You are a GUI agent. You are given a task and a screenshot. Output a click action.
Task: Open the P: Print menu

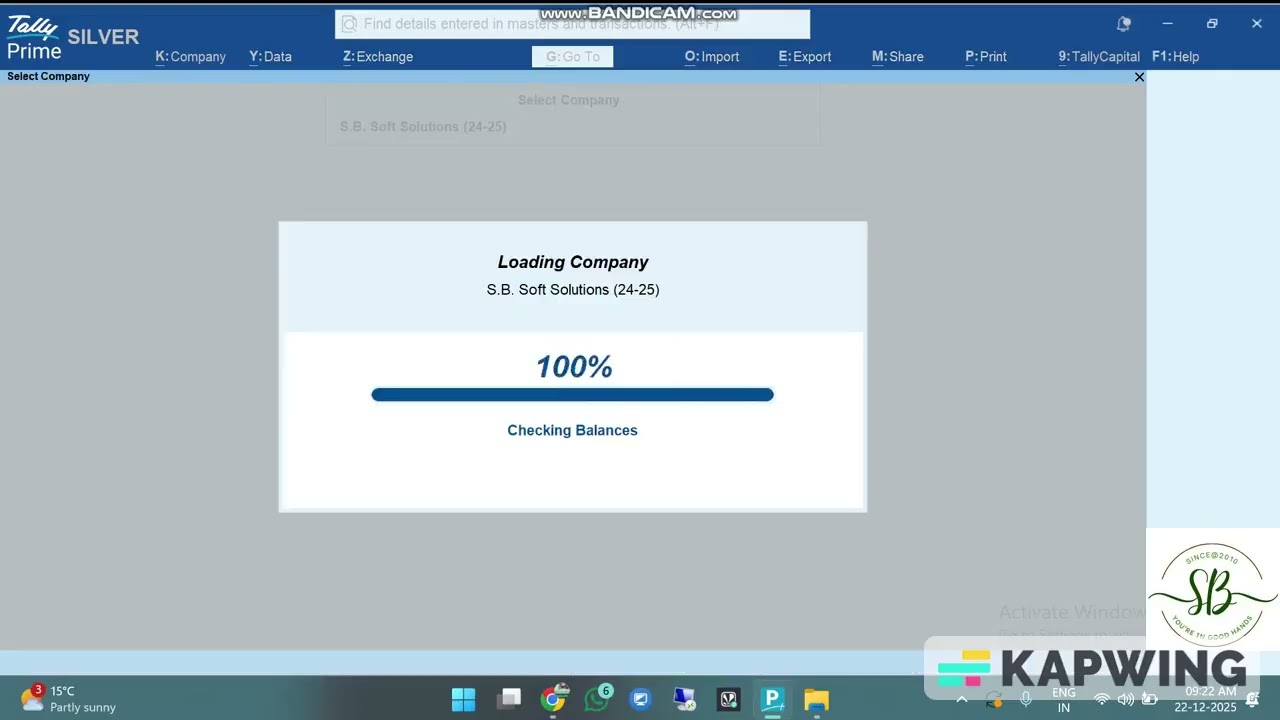coord(986,57)
